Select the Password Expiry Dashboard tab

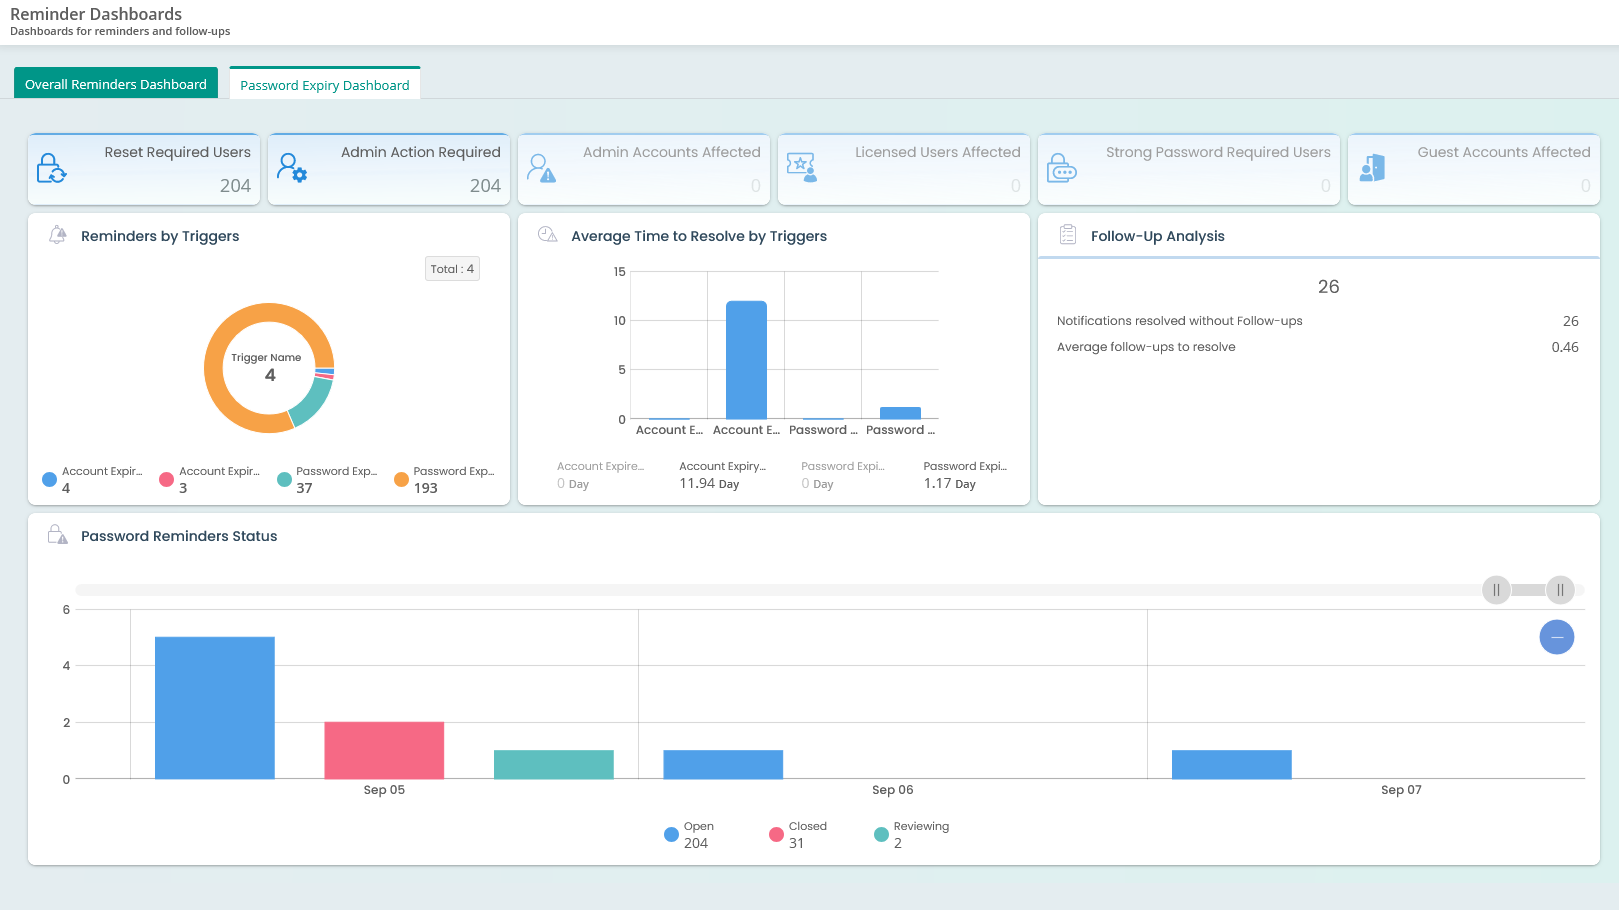[324, 85]
